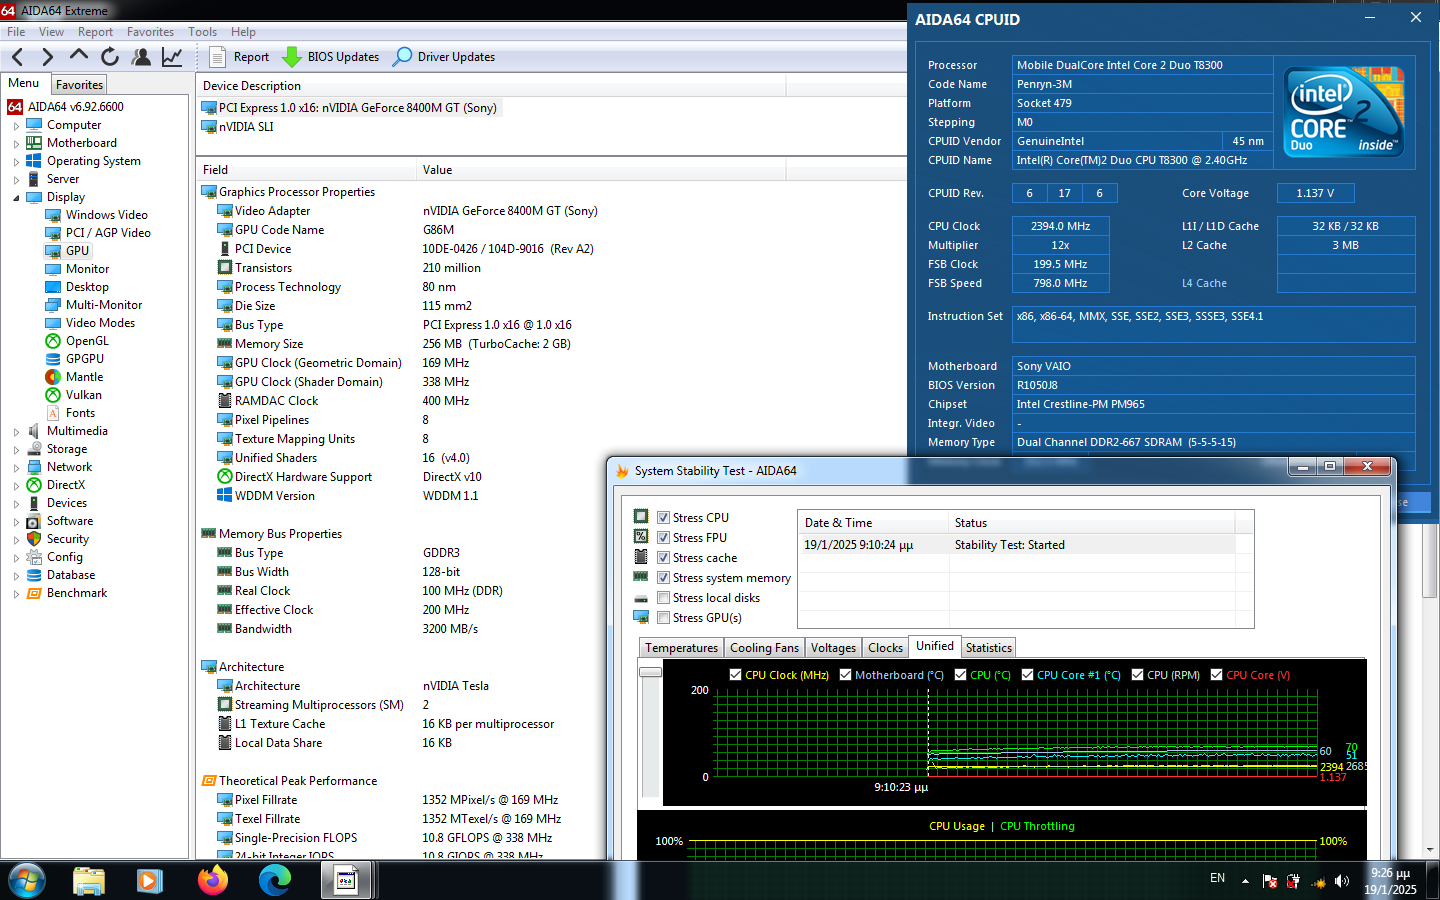Screen dimensions: 1440x900
Task: Select PCI Express GeForce 8400M GT device
Action: tap(349, 108)
